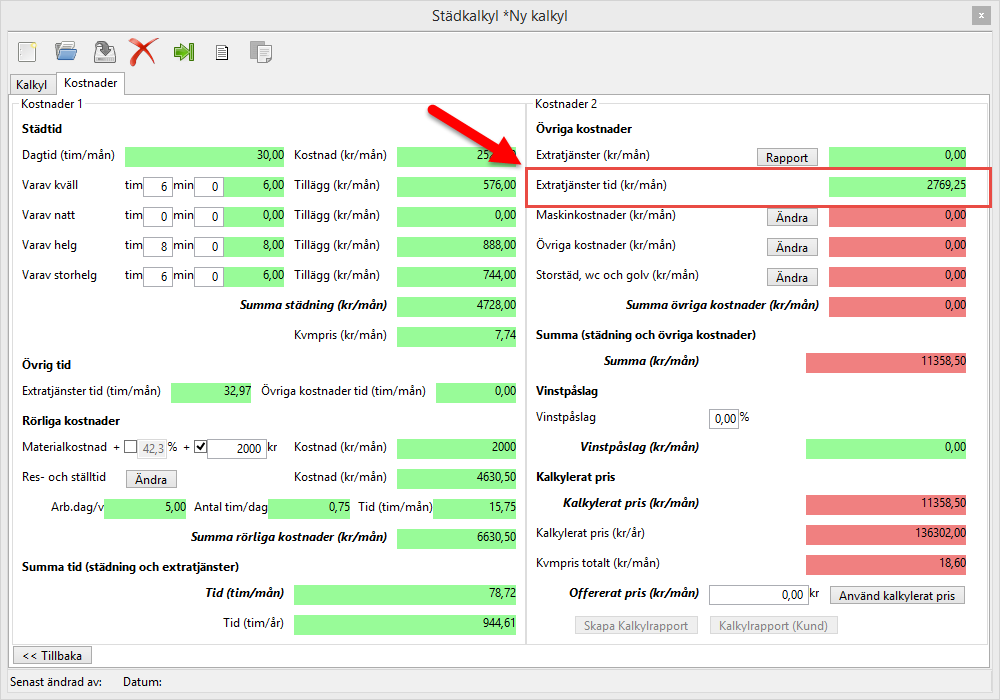
Task: Click the Använd kalkylerat pris button
Action: pos(897,596)
